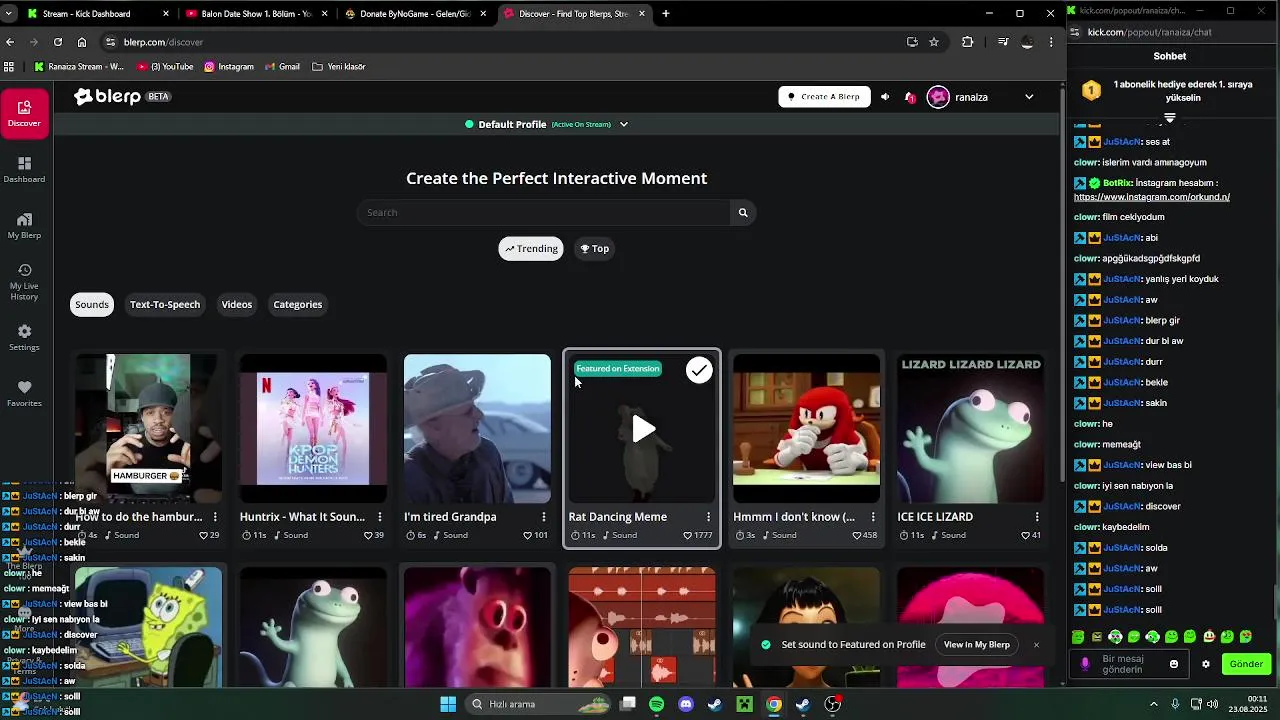
Task: Like the I'm tired Grandpa sound
Action: click(x=528, y=535)
